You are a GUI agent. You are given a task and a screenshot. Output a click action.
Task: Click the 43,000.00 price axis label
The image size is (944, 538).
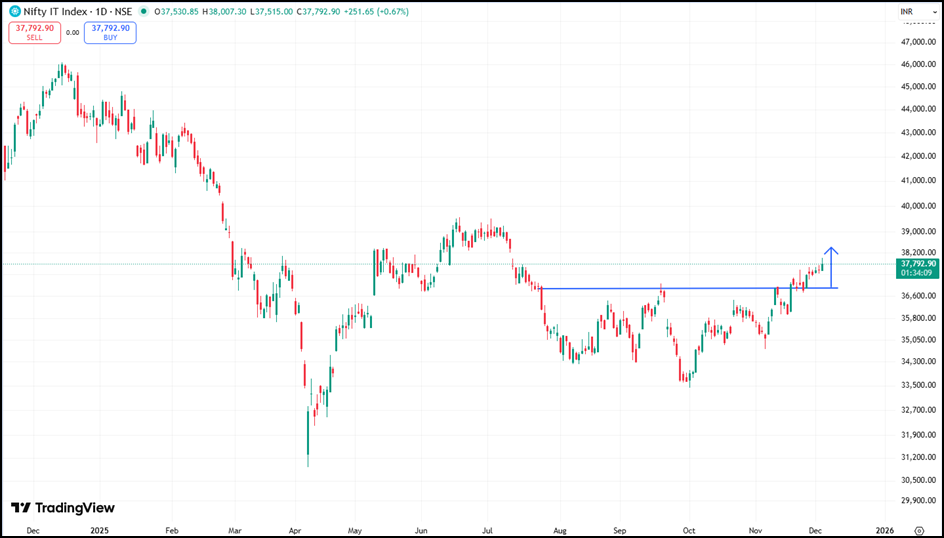918,132
